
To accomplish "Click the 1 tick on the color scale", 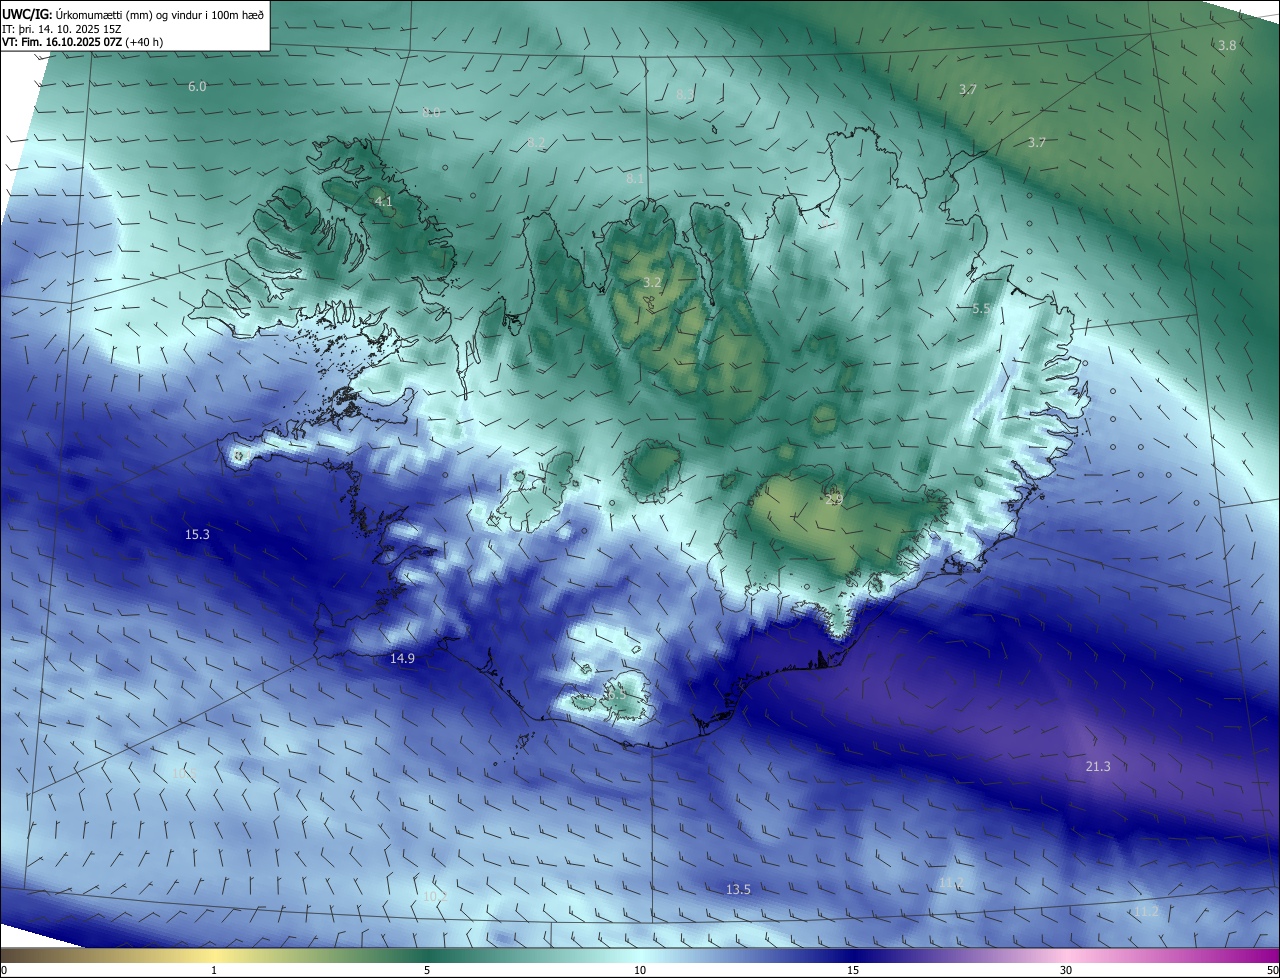I will click(214, 970).
